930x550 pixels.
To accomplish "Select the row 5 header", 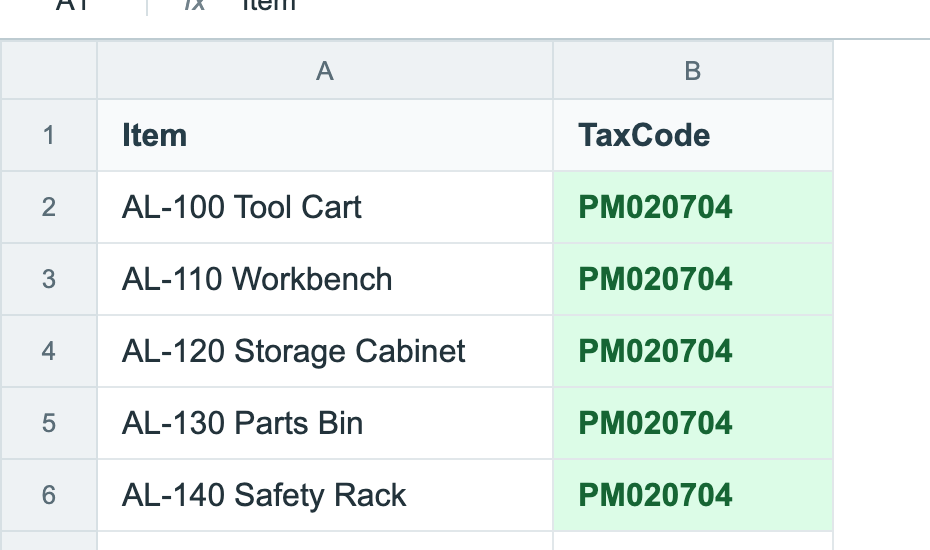I will (x=49, y=423).
